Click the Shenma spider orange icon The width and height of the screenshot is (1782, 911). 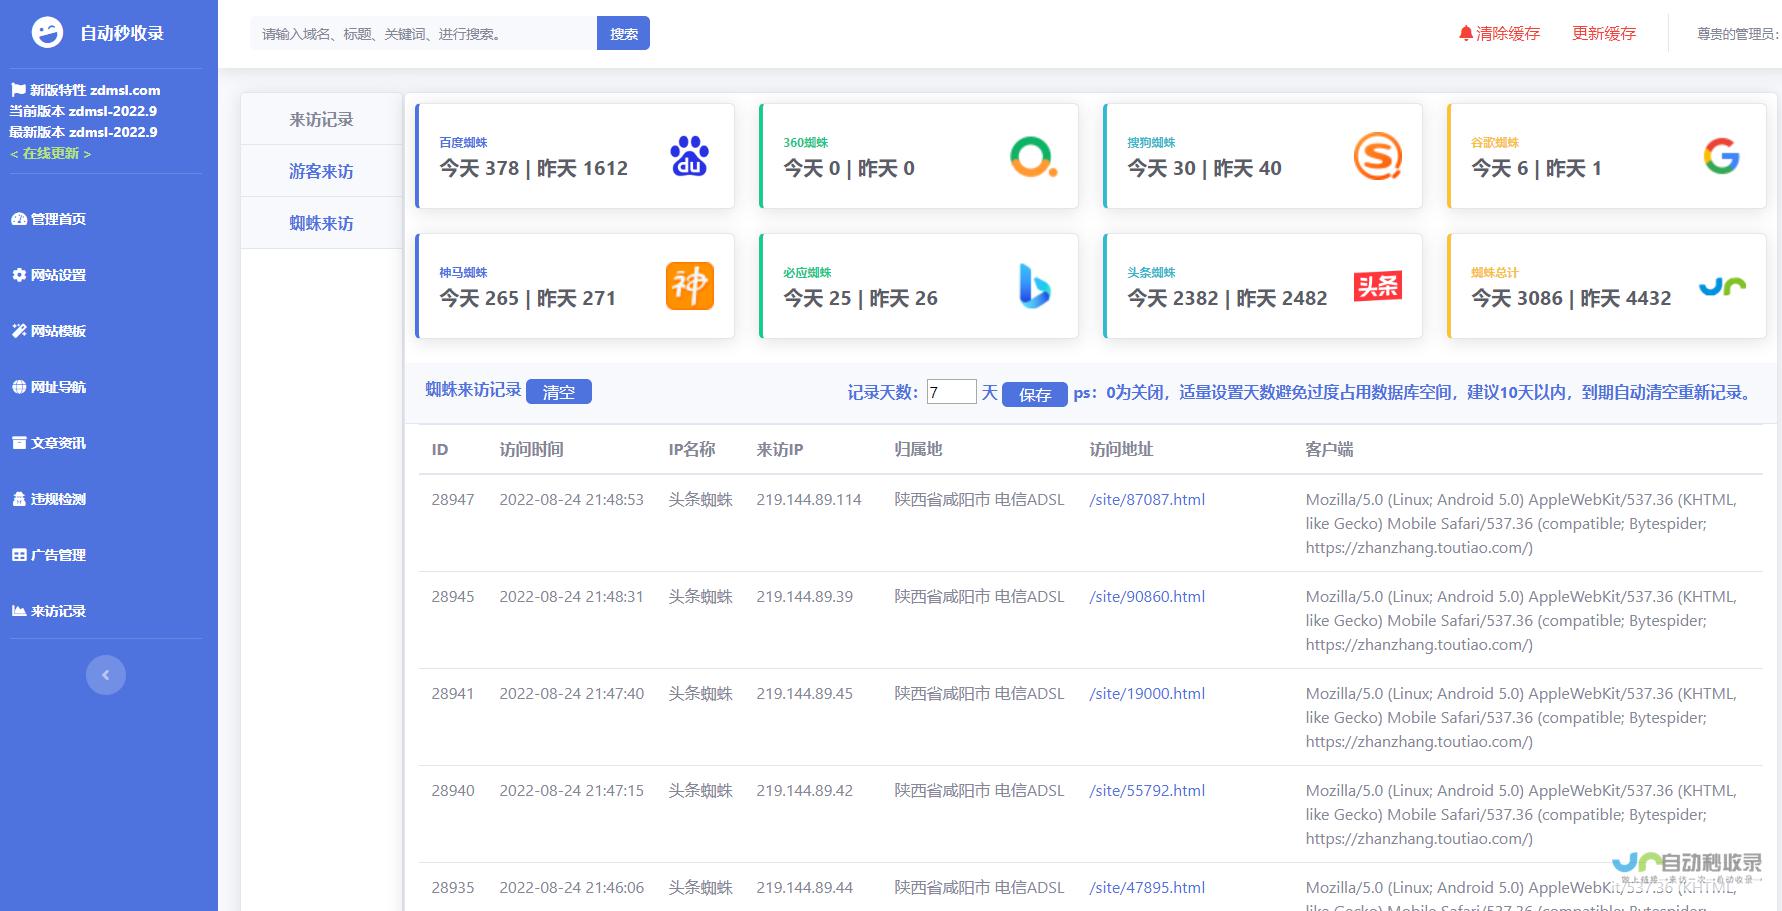point(690,286)
